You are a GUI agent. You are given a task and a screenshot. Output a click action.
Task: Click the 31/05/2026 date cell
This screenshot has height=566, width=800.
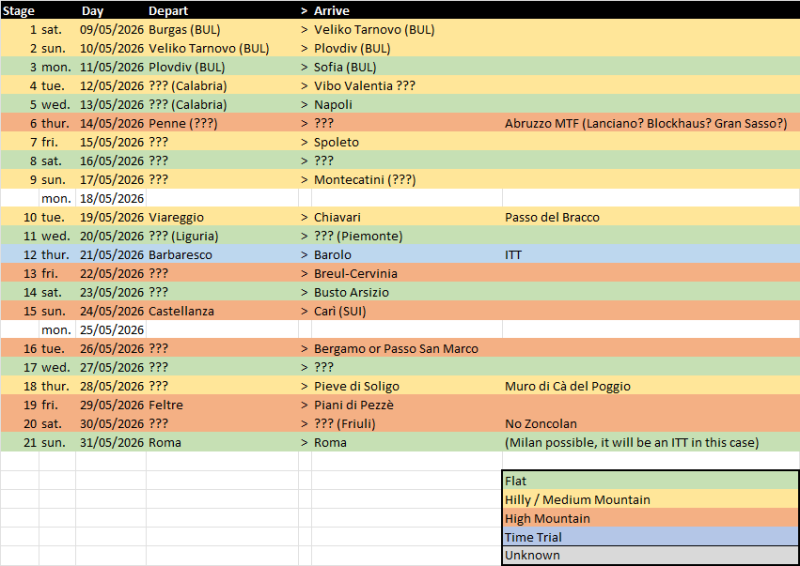[111, 442]
